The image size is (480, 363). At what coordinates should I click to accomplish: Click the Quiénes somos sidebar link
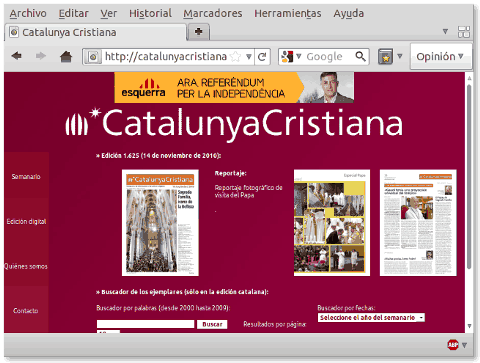tap(26, 266)
